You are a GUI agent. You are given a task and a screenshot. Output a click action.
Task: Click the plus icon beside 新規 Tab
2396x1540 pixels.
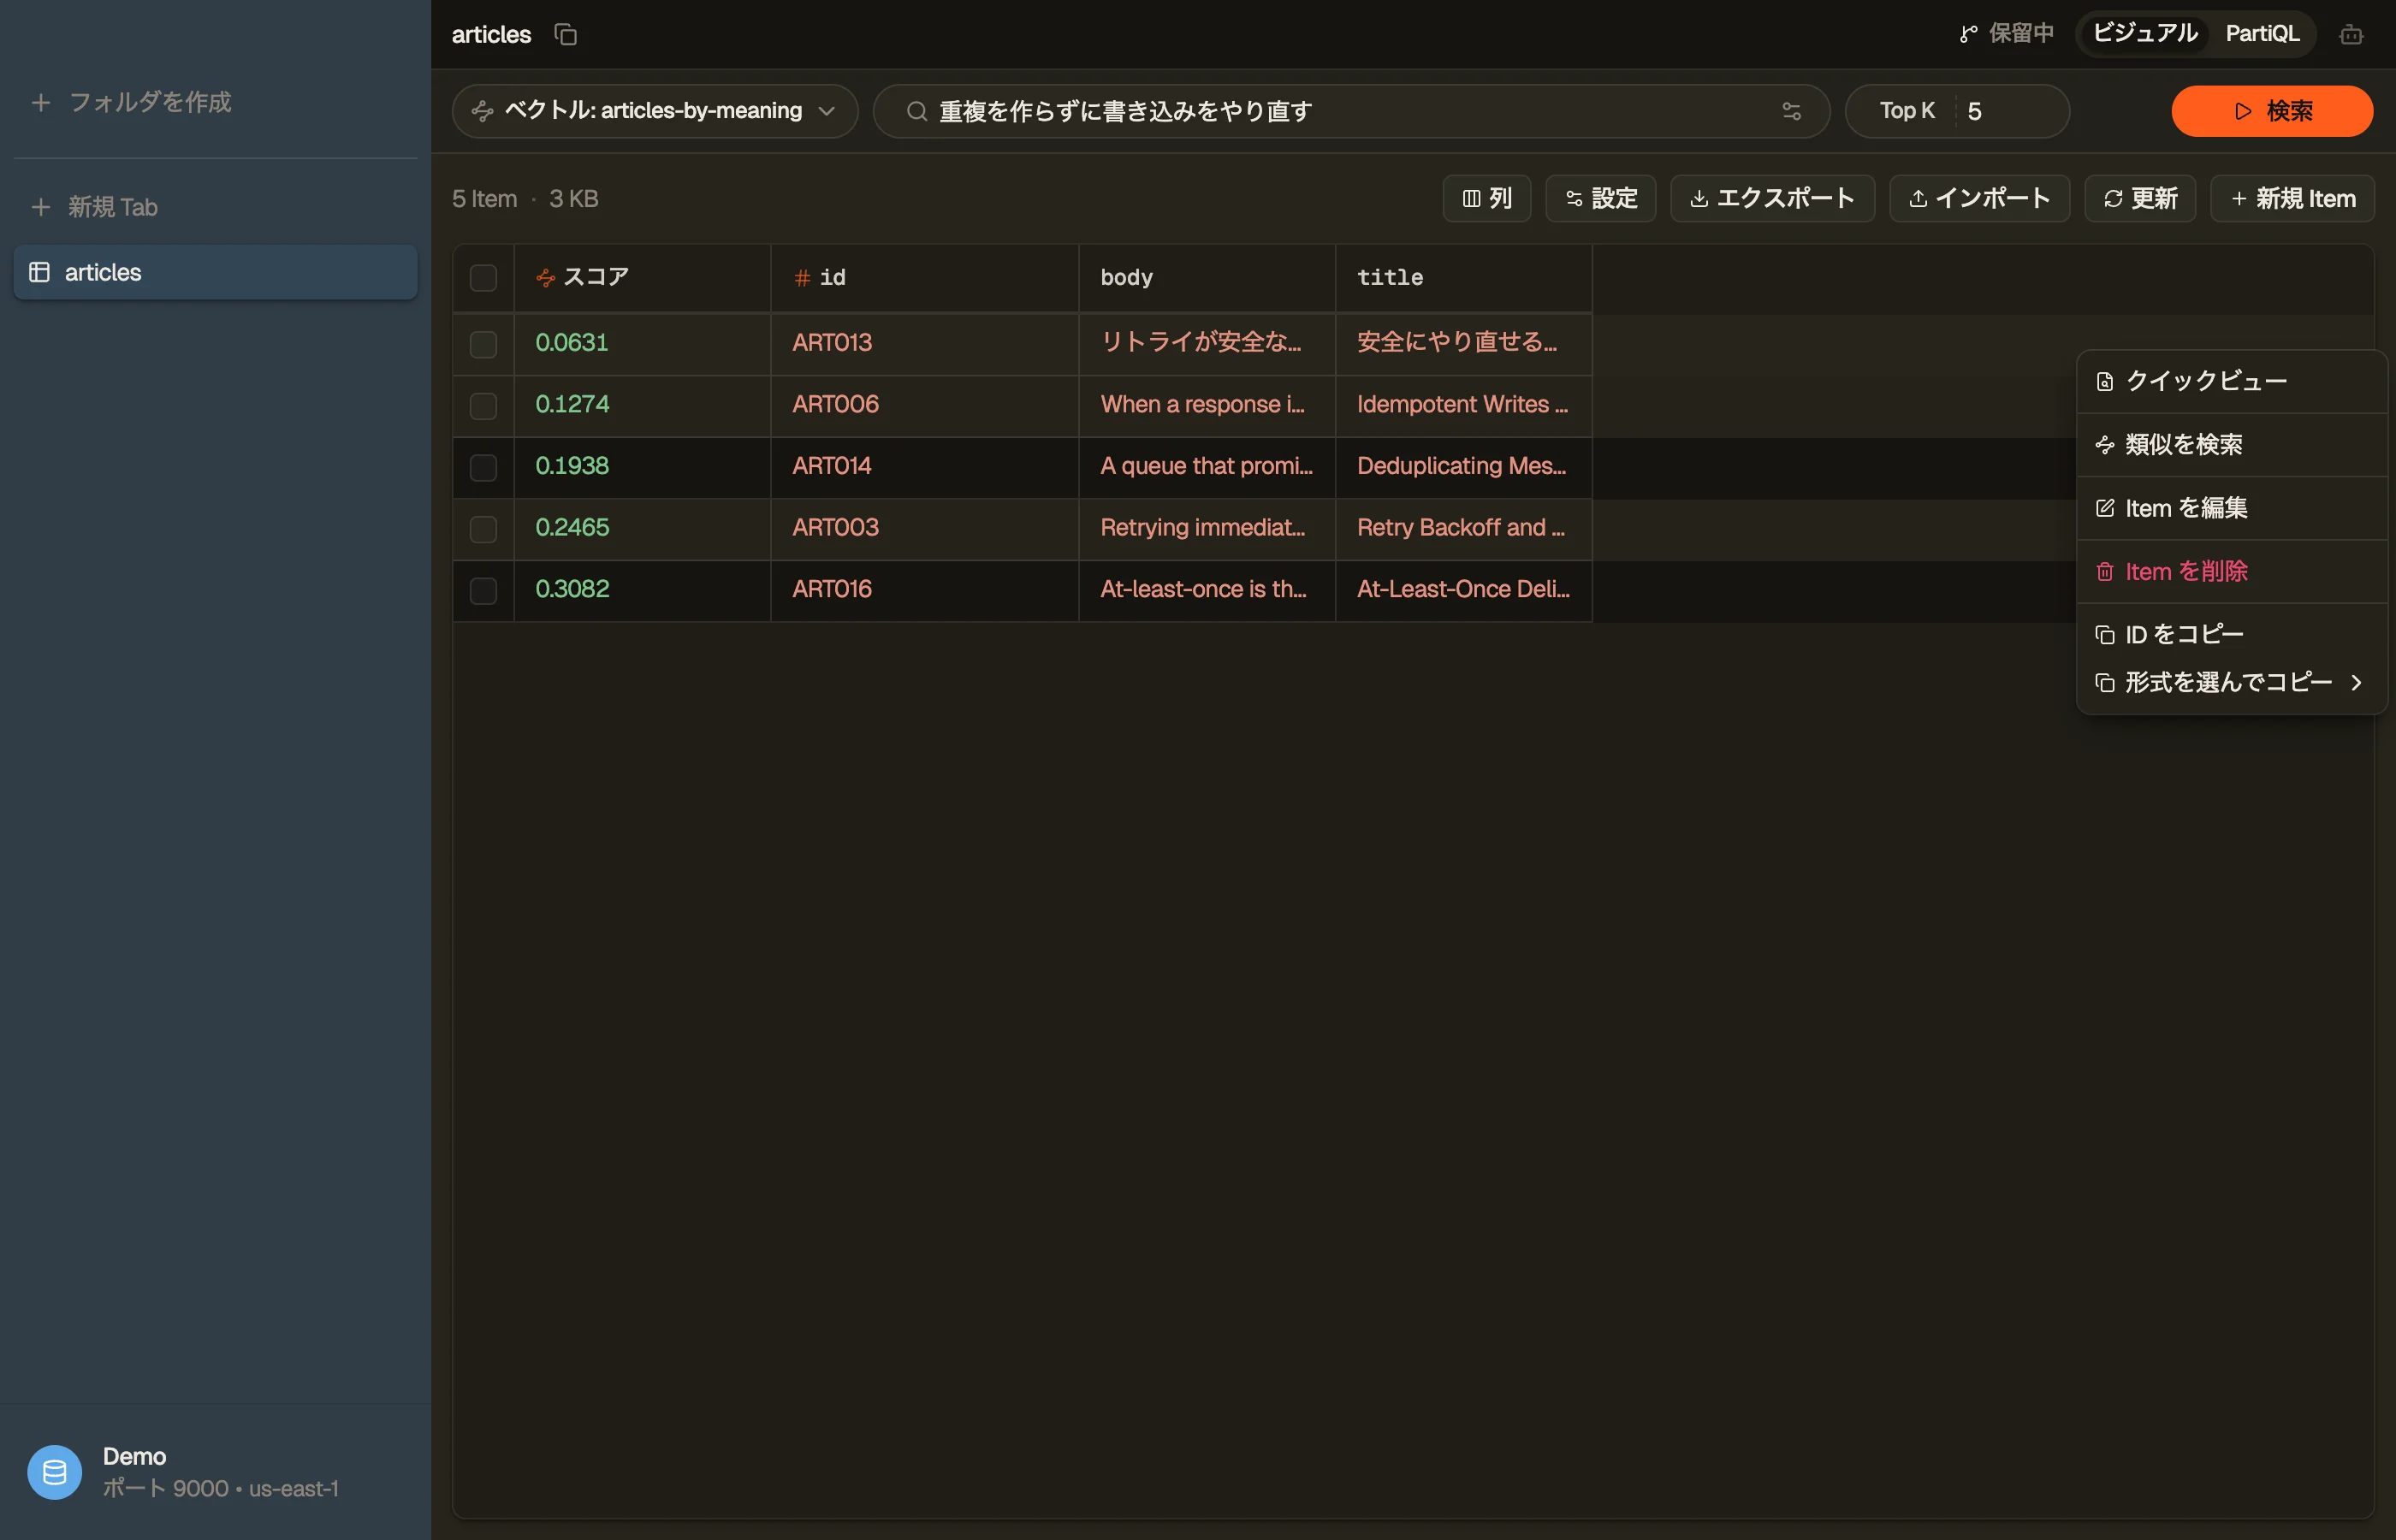click(40, 207)
